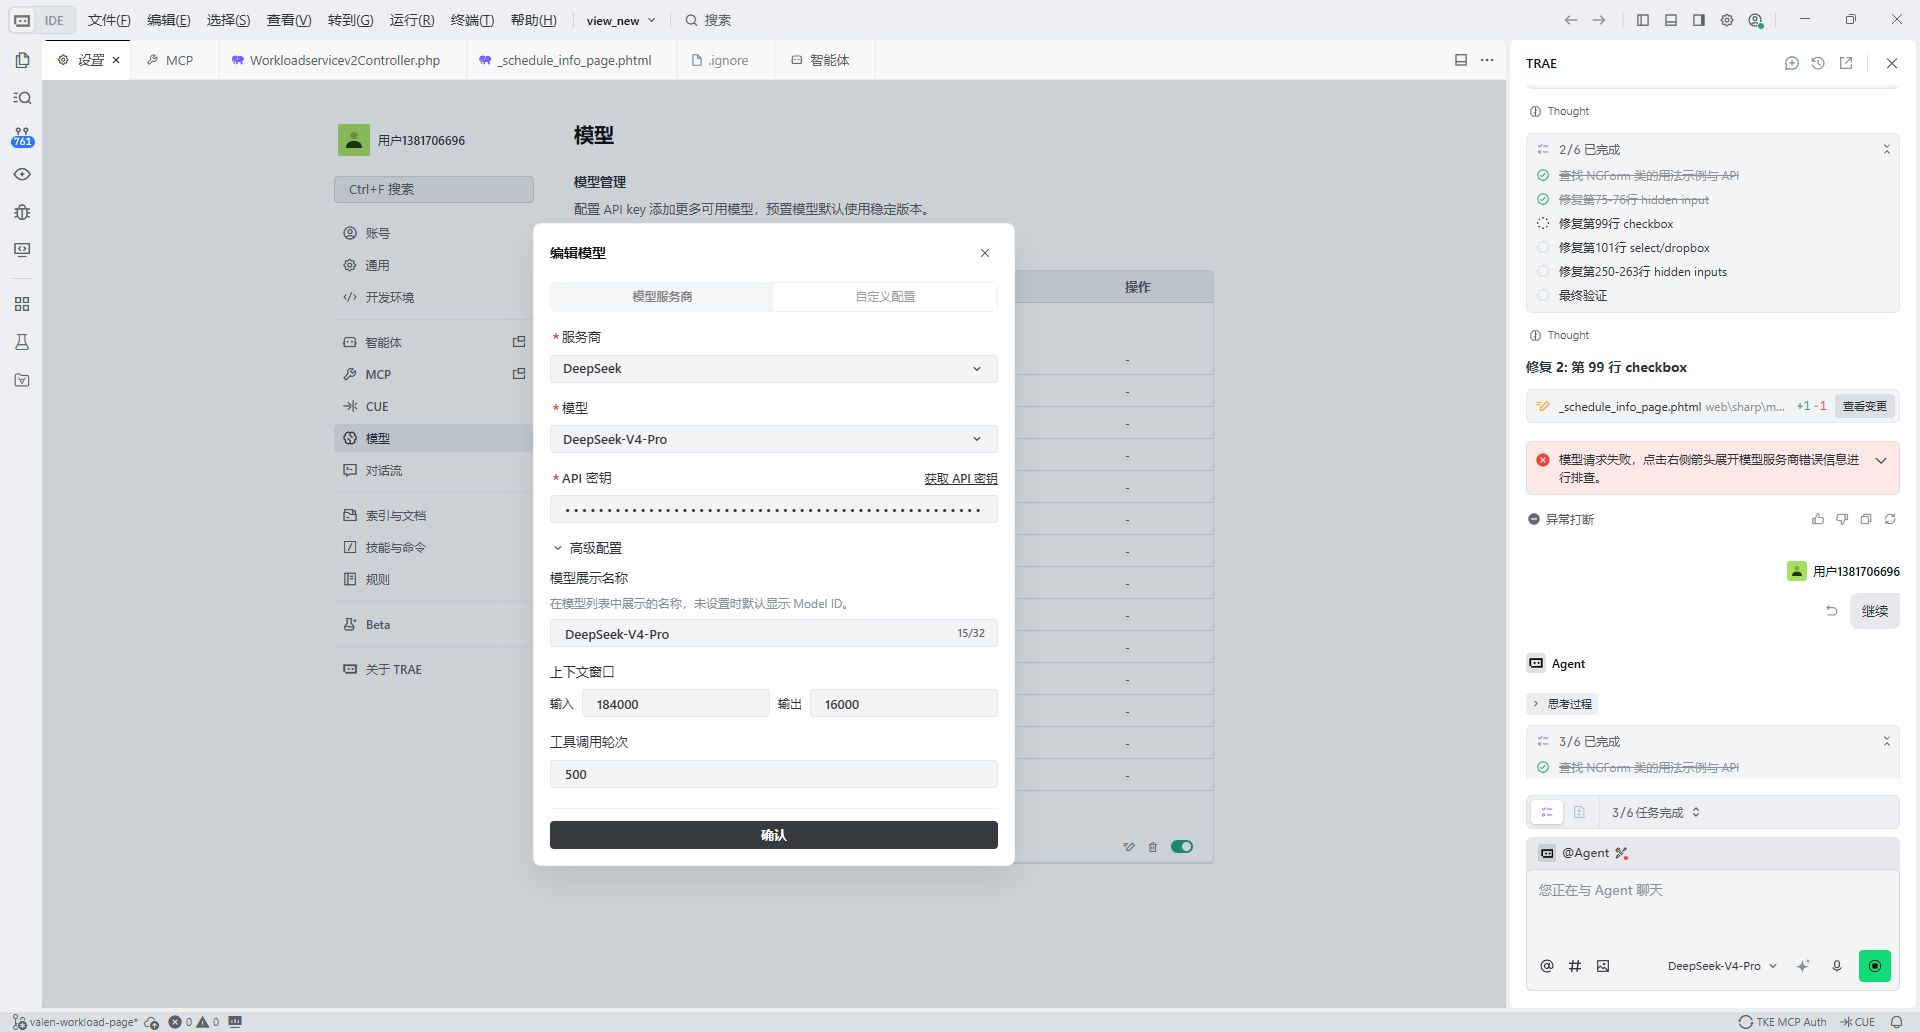Open the Explorer files icon in activity bar
The width and height of the screenshot is (1920, 1032).
click(x=22, y=60)
